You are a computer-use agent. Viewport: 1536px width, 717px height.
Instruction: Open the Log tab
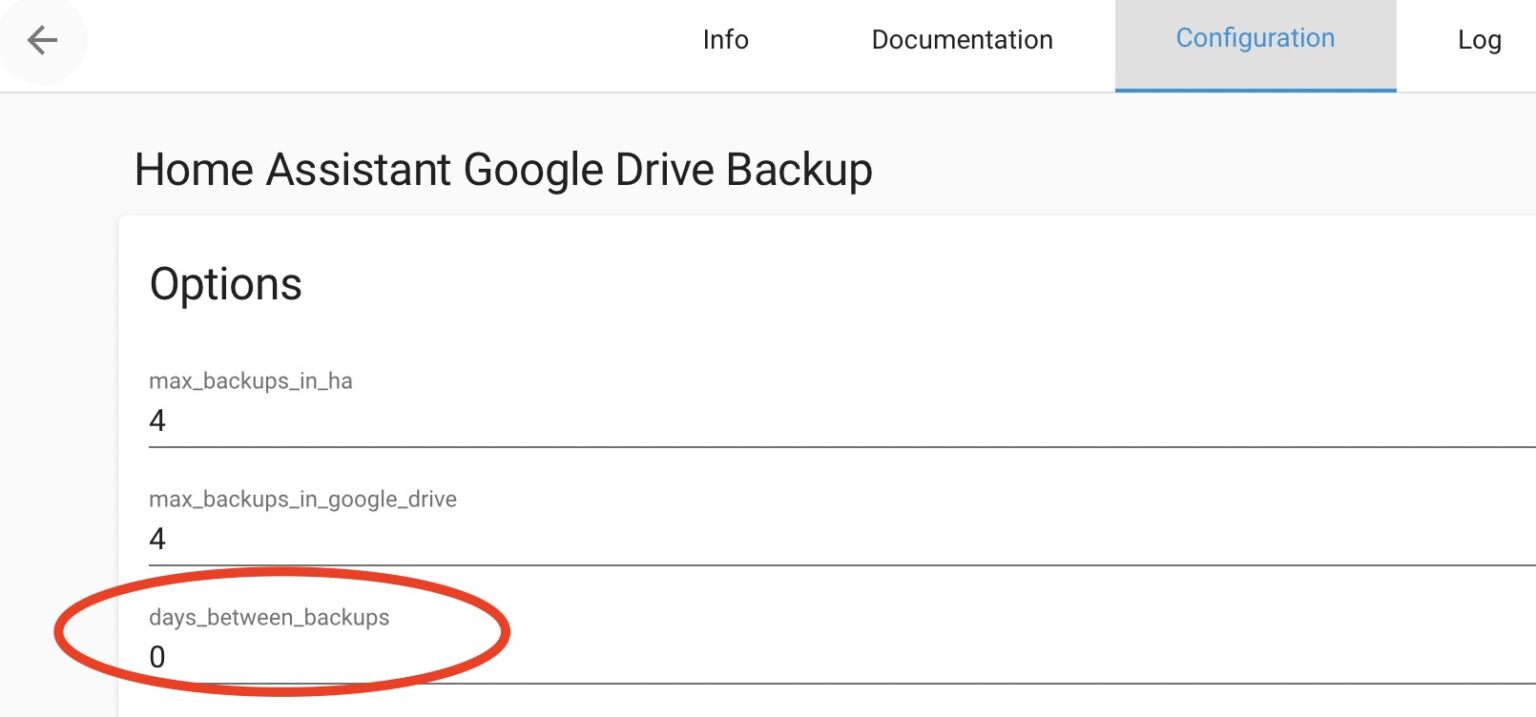(x=1479, y=40)
